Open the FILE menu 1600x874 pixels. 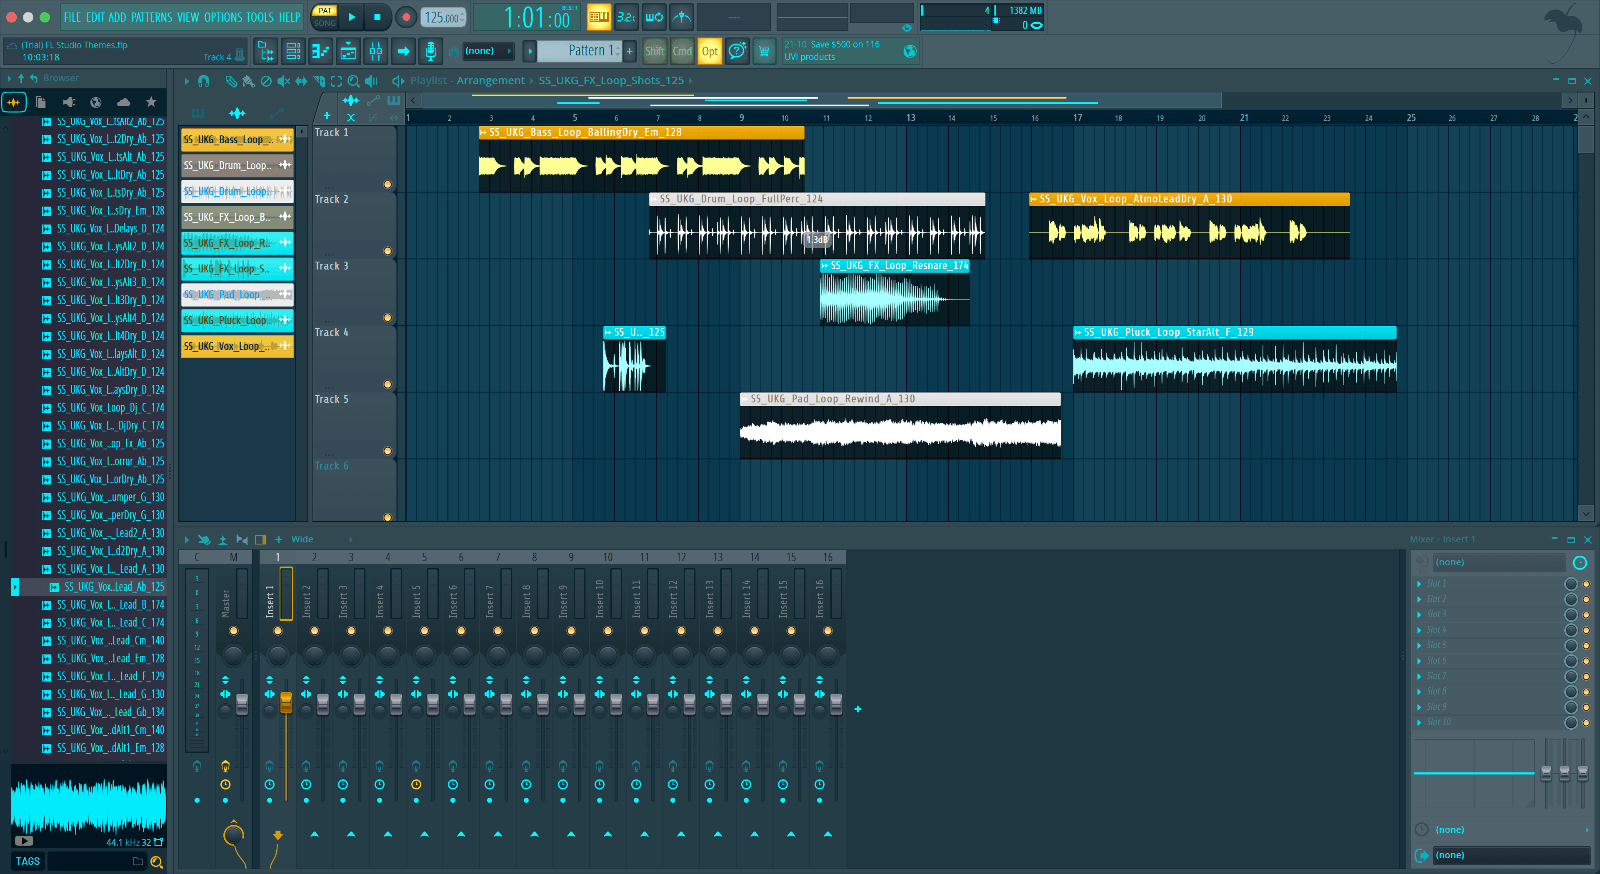72,17
